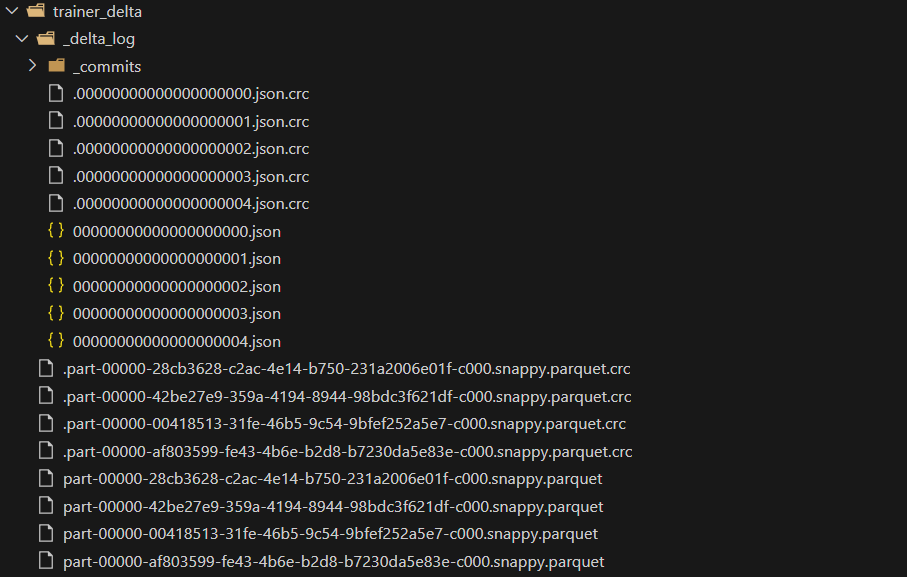Open 00000000000000000000.json log file
Viewport: 907px width, 577px height.
(x=177, y=231)
